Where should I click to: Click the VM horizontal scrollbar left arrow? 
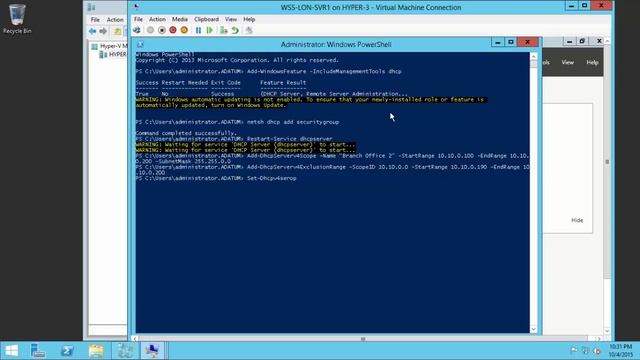pyautogui.click(x=135, y=339)
